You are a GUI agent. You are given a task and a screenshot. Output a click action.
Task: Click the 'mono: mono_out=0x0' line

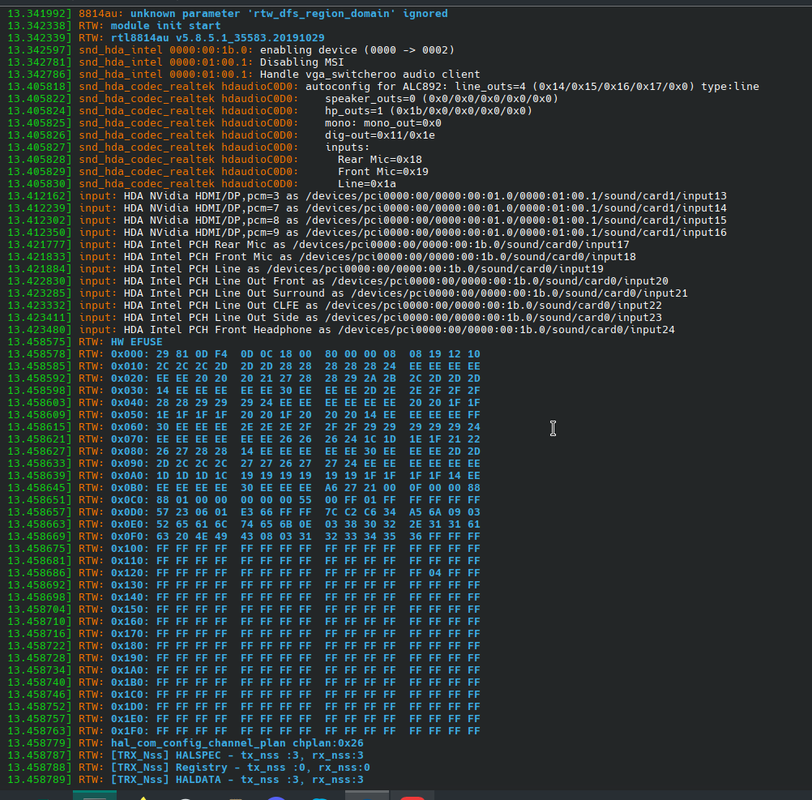click(224, 123)
